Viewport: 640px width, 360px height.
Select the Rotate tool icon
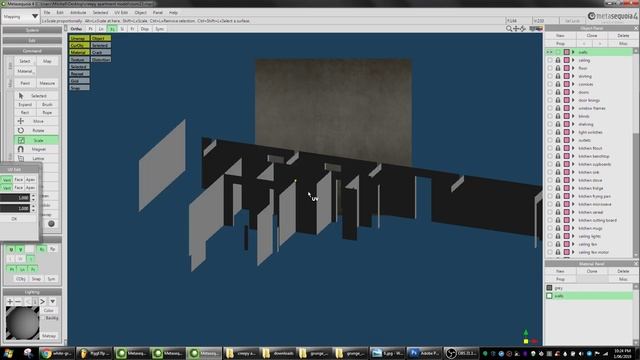[x=20, y=131]
